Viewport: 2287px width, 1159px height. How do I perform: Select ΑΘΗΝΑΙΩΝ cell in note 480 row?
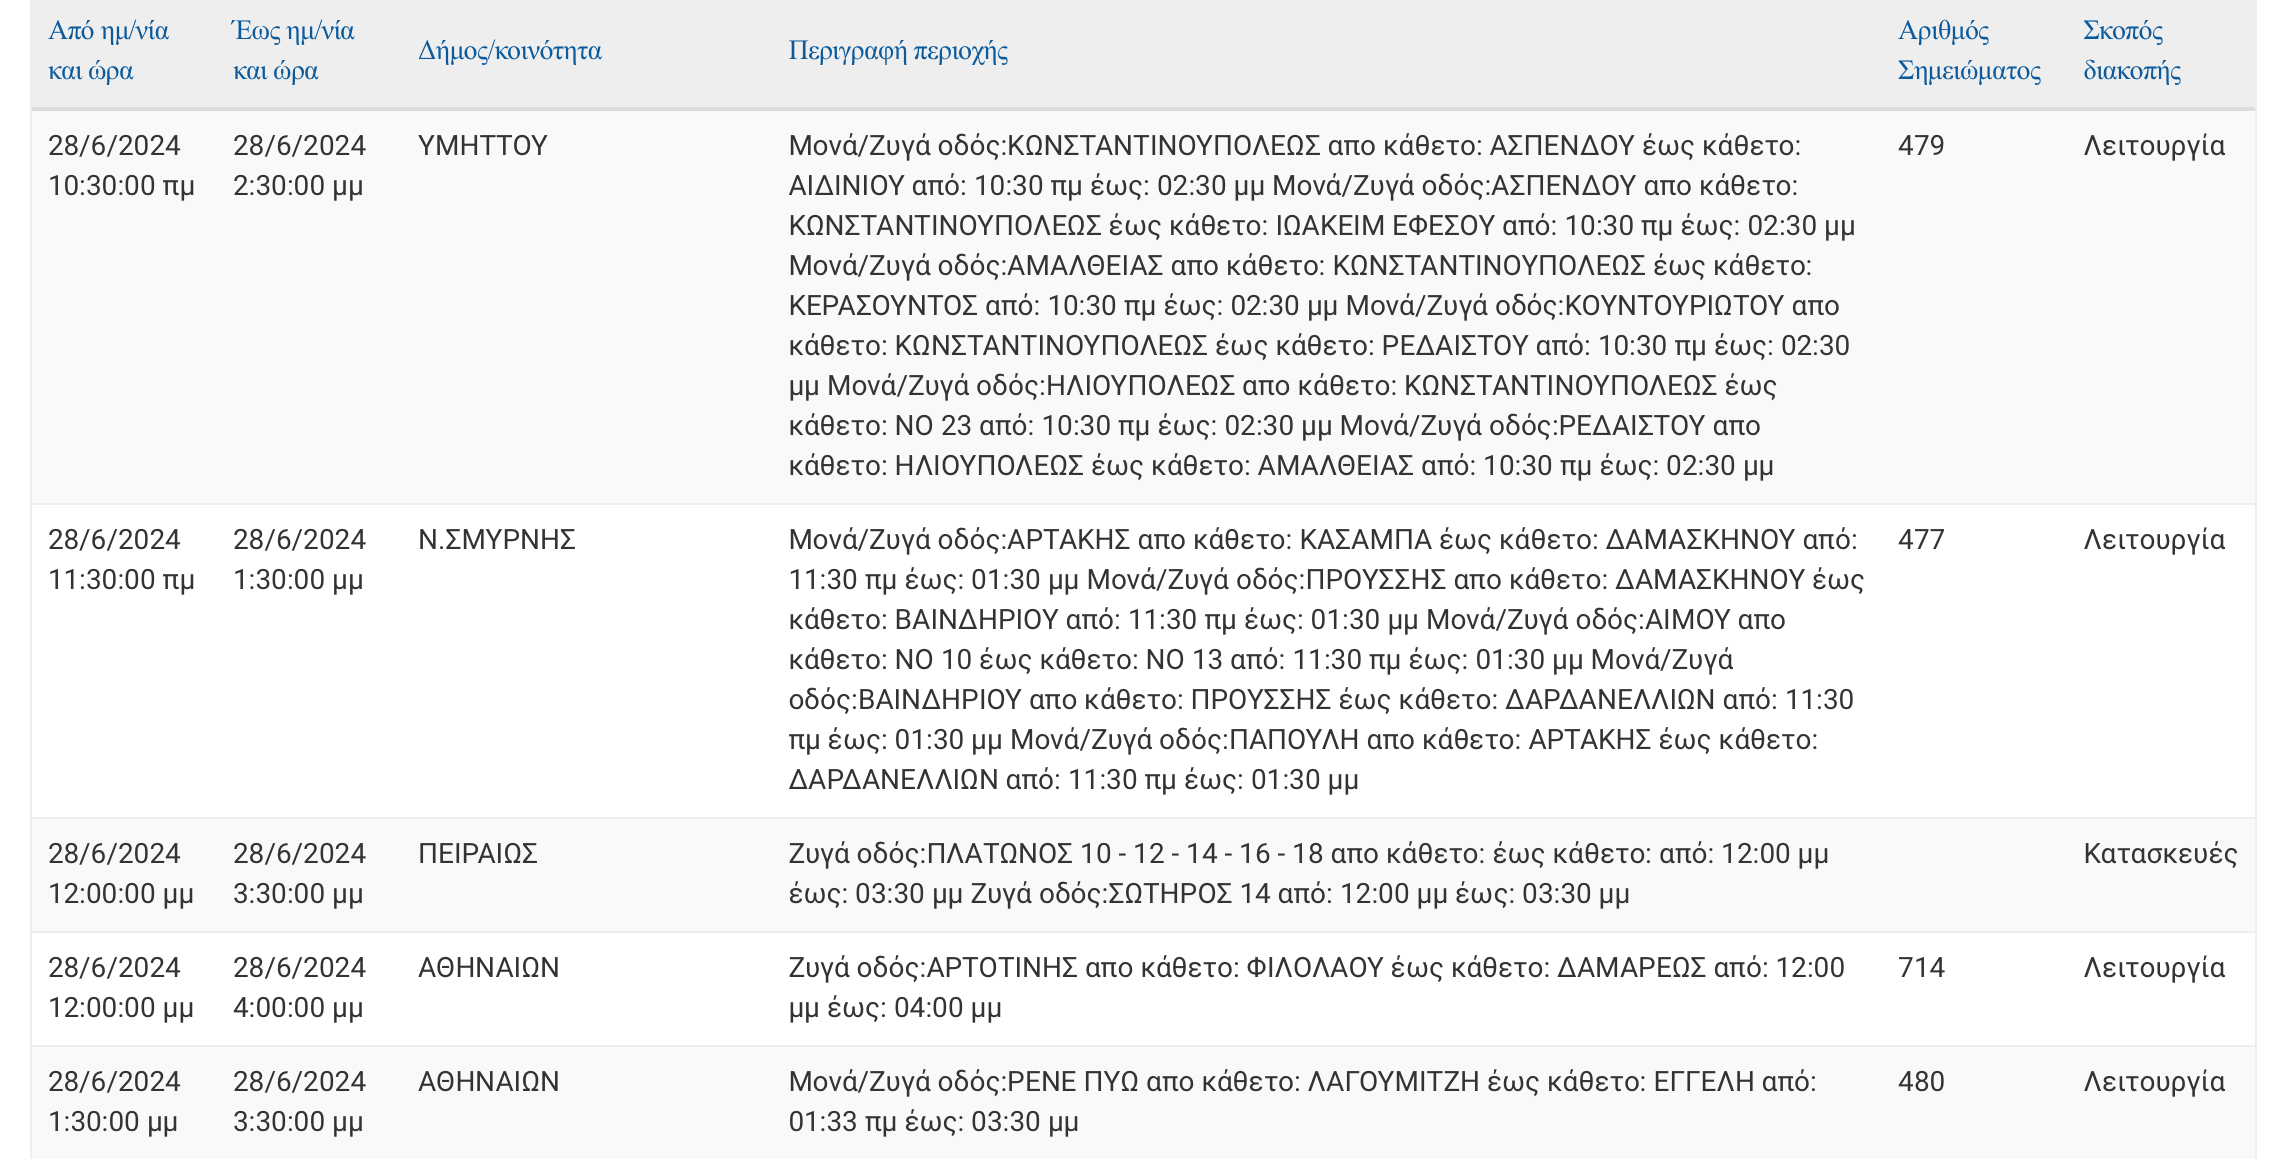click(489, 1082)
